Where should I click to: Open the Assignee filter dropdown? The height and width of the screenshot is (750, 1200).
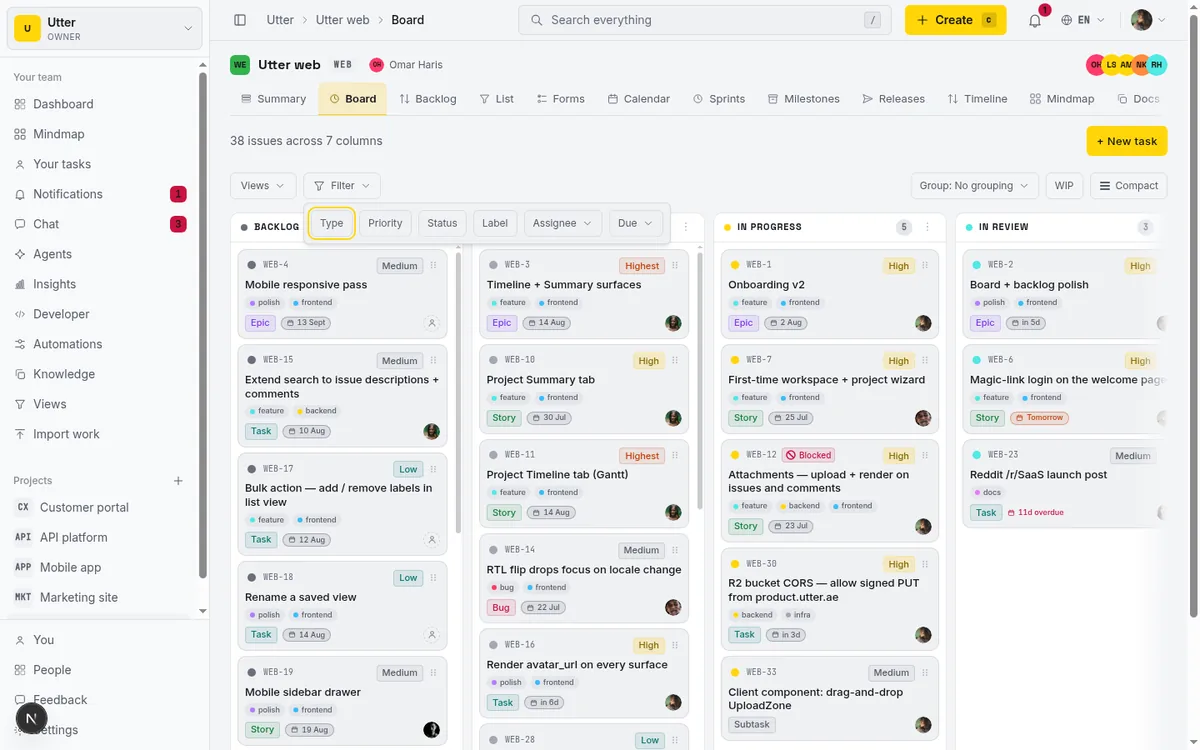562,223
